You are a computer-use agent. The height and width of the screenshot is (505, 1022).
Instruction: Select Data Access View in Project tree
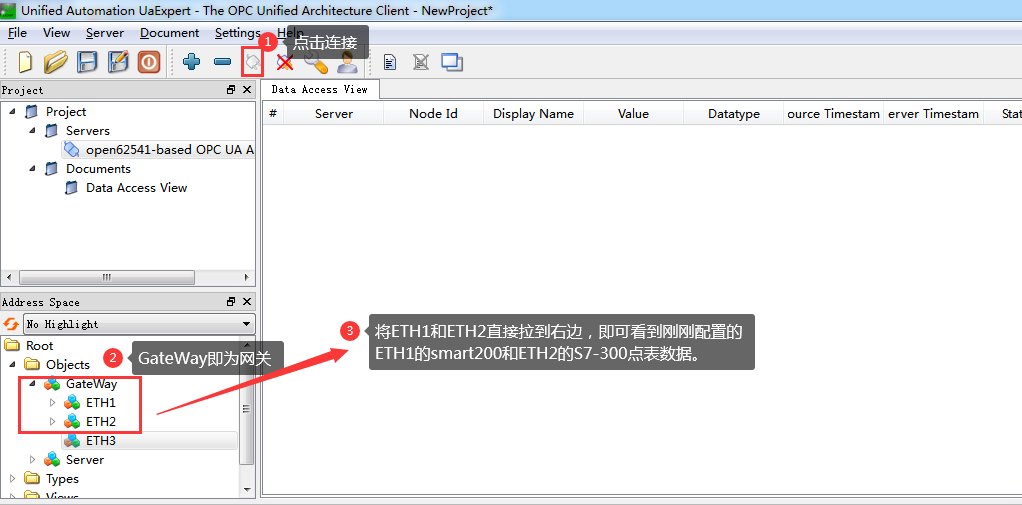[136, 188]
